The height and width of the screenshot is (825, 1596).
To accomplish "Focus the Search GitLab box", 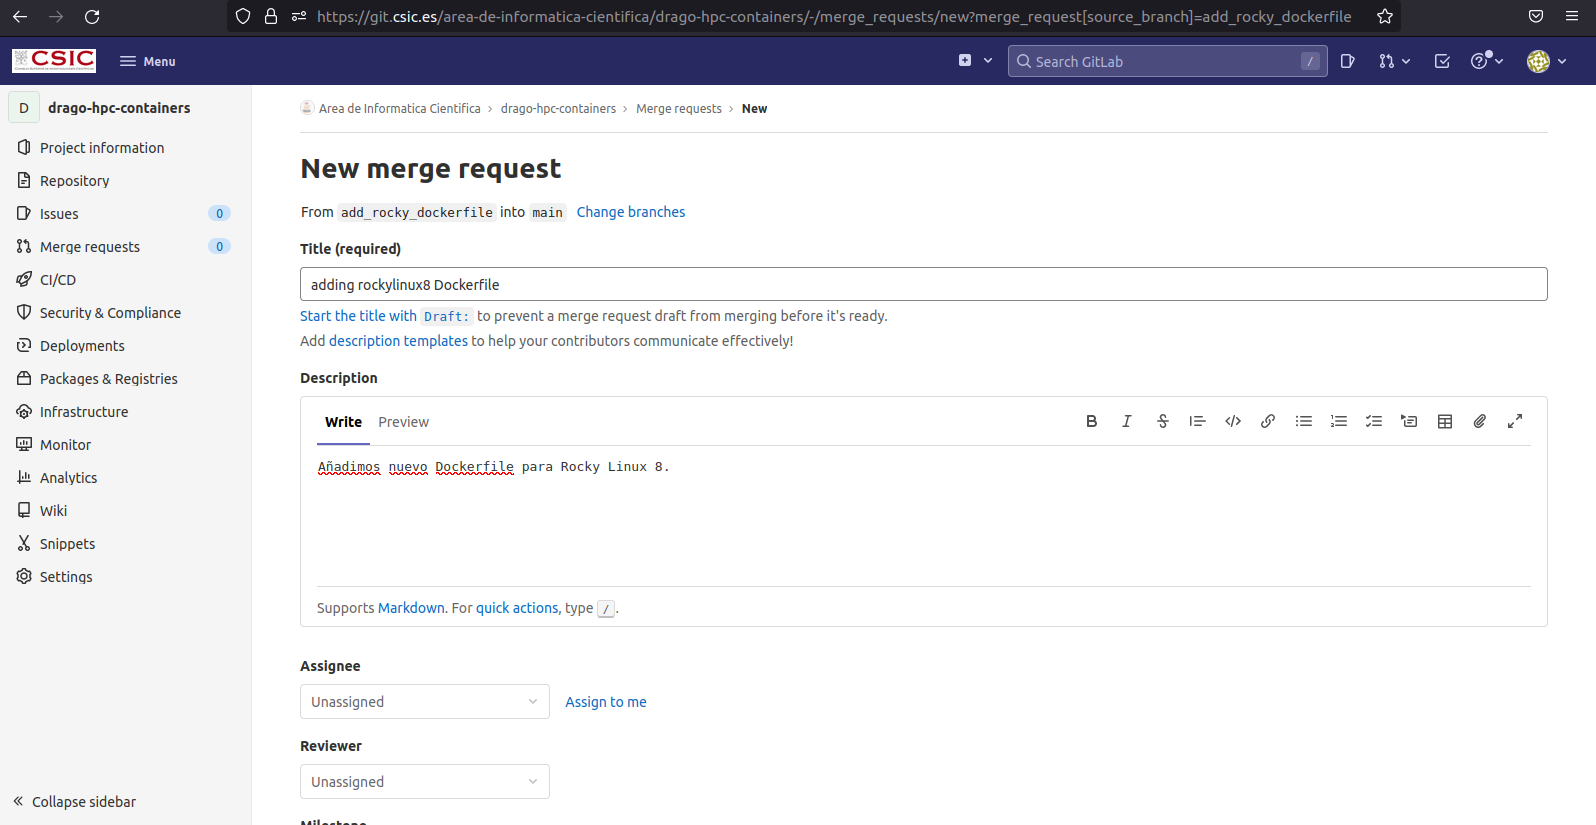I will click(x=1167, y=61).
